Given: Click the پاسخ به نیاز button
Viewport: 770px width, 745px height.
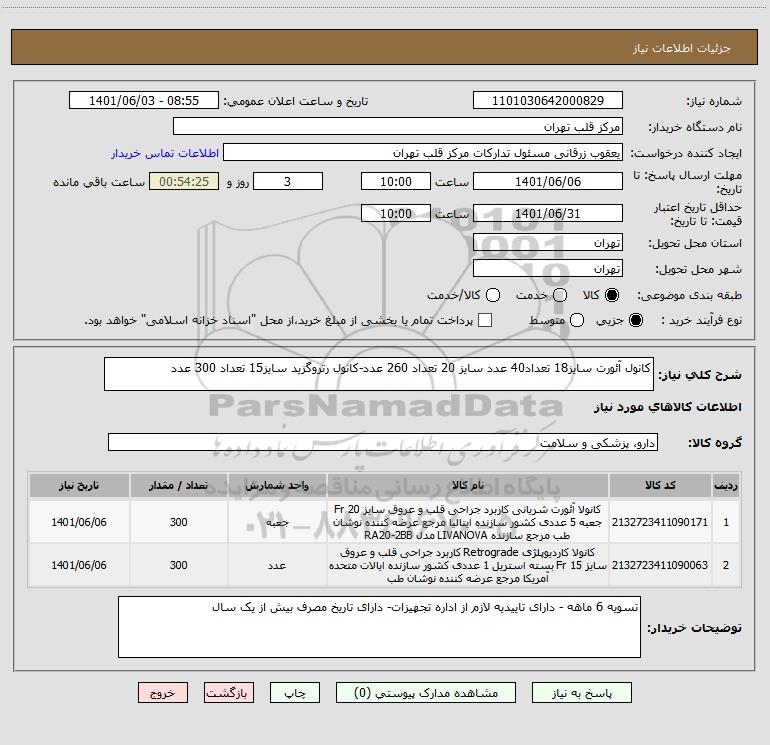Looking at the screenshot, I should pyautogui.click(x=581, y=692).
